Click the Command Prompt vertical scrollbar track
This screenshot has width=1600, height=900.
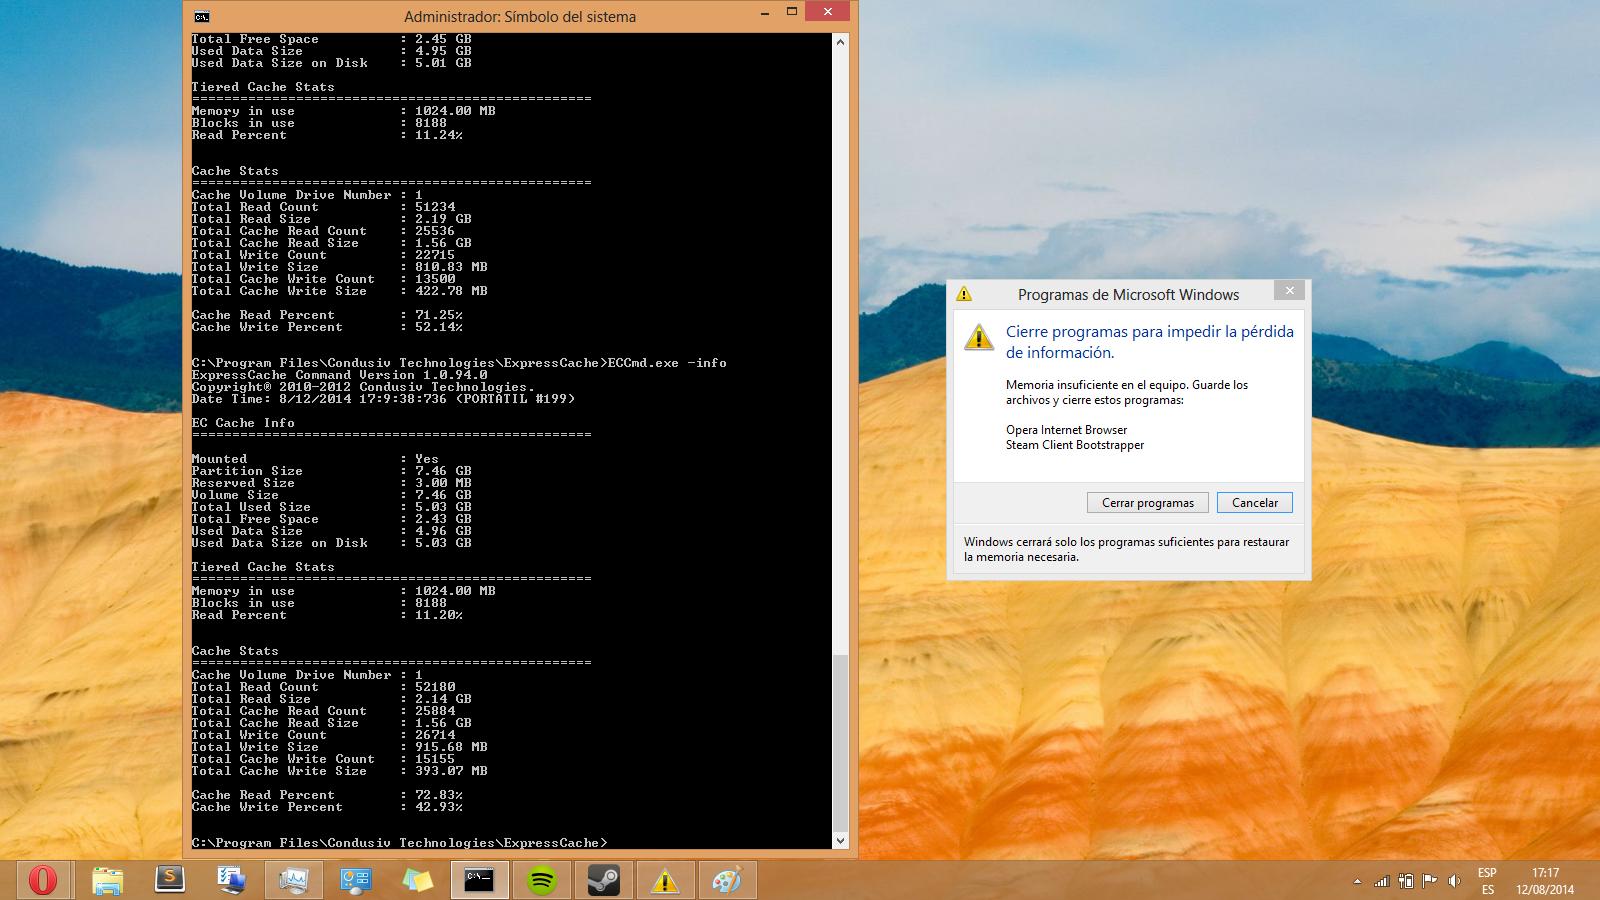pos(840,350)
